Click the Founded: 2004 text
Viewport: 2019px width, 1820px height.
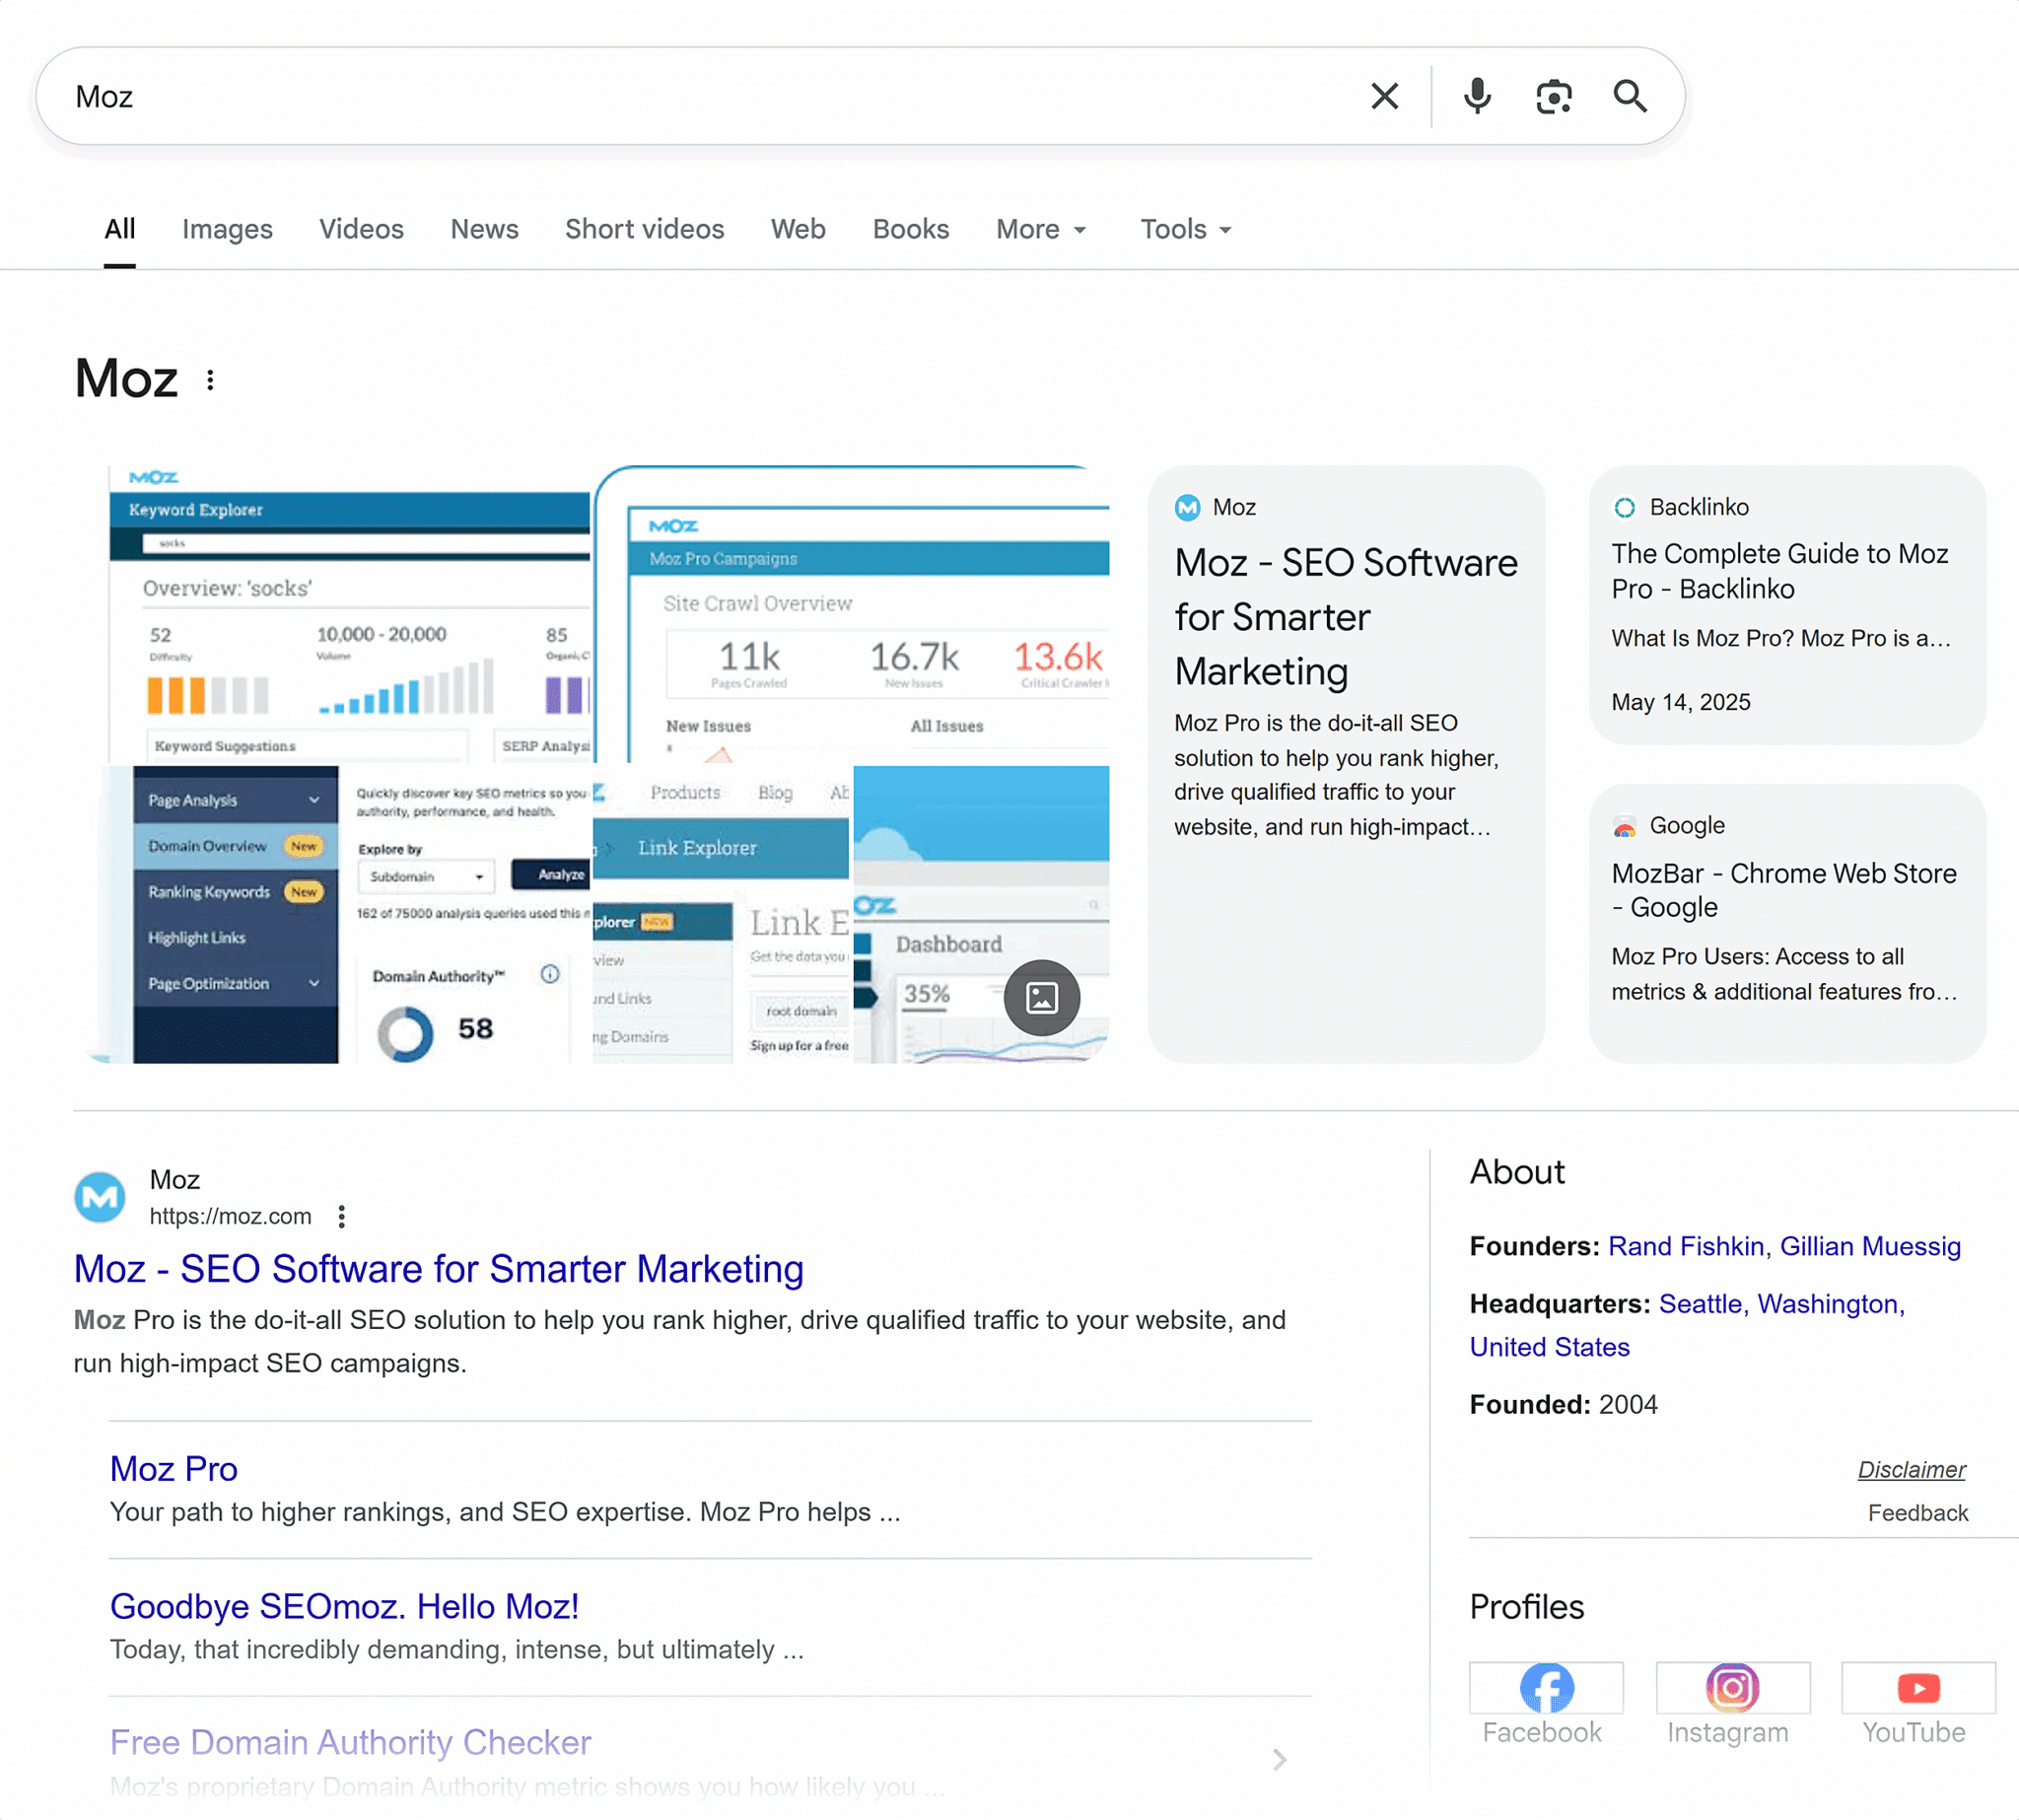[1563, 1404]
